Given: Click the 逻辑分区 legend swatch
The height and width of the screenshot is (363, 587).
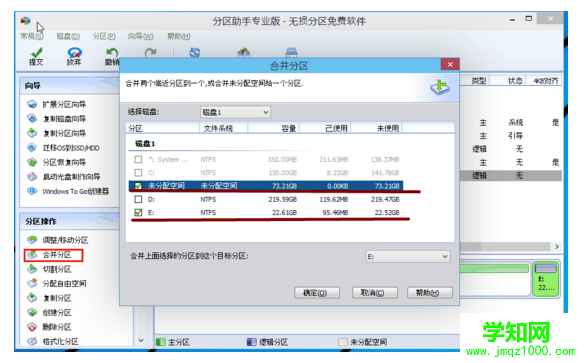Looking at the screenshot, I should coord(252,342).
